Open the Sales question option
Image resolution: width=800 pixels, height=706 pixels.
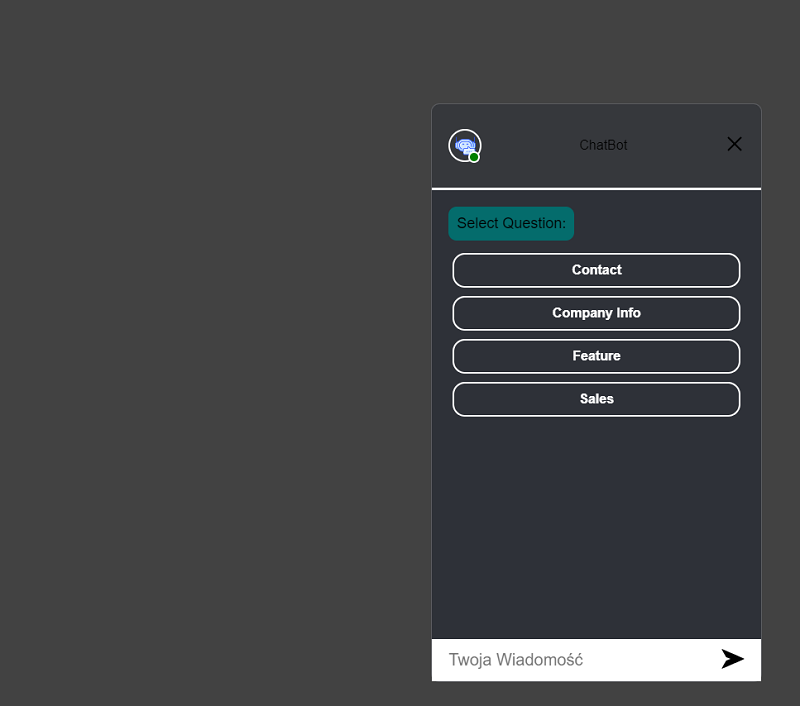point(596,399)
